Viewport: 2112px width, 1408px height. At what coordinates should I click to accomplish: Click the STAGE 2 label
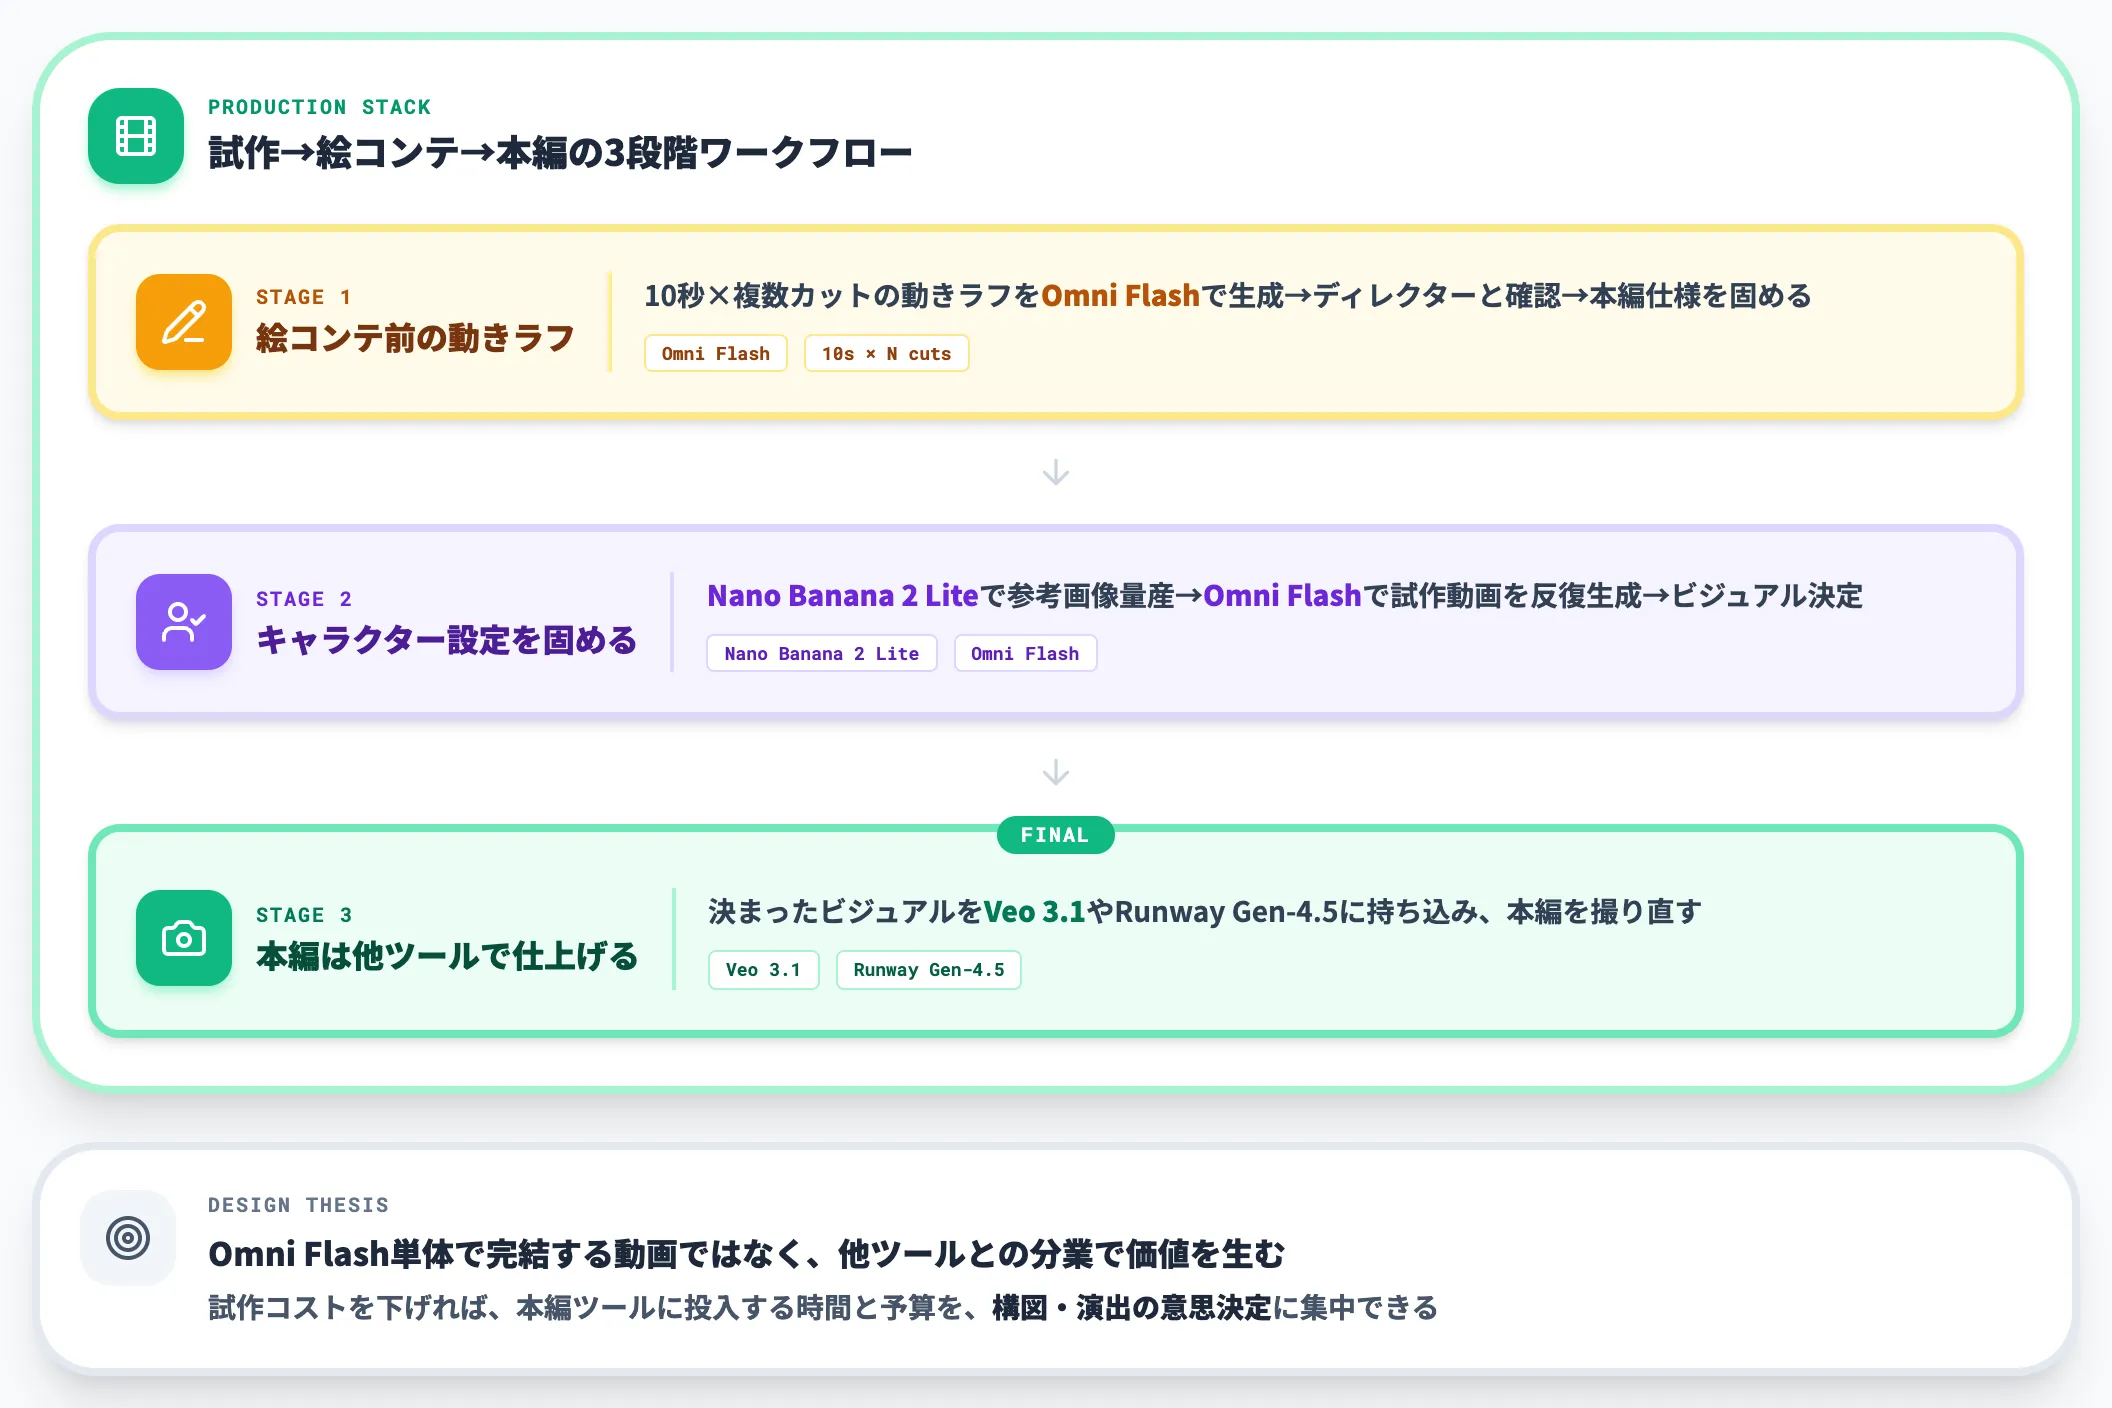coord(304,599)
